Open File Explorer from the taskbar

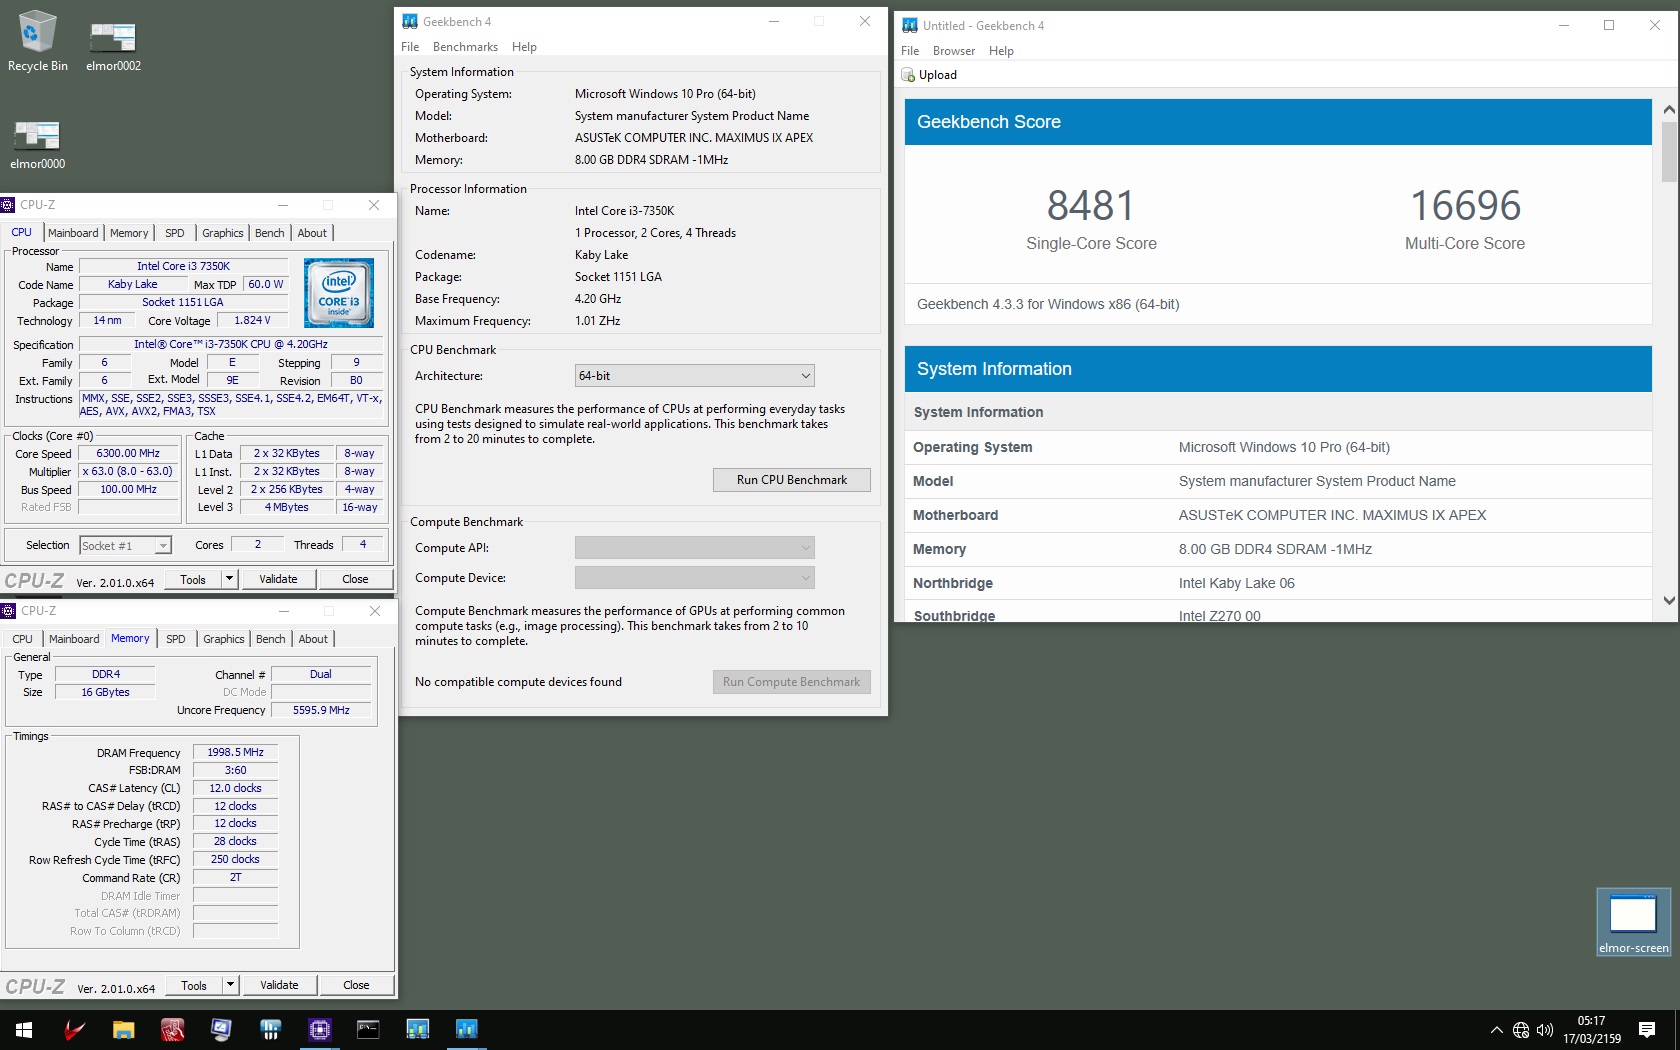(x=123, y=1029)
